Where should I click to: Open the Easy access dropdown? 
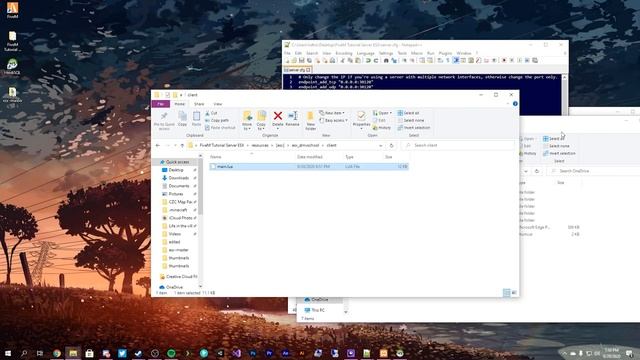click(333, 120)
